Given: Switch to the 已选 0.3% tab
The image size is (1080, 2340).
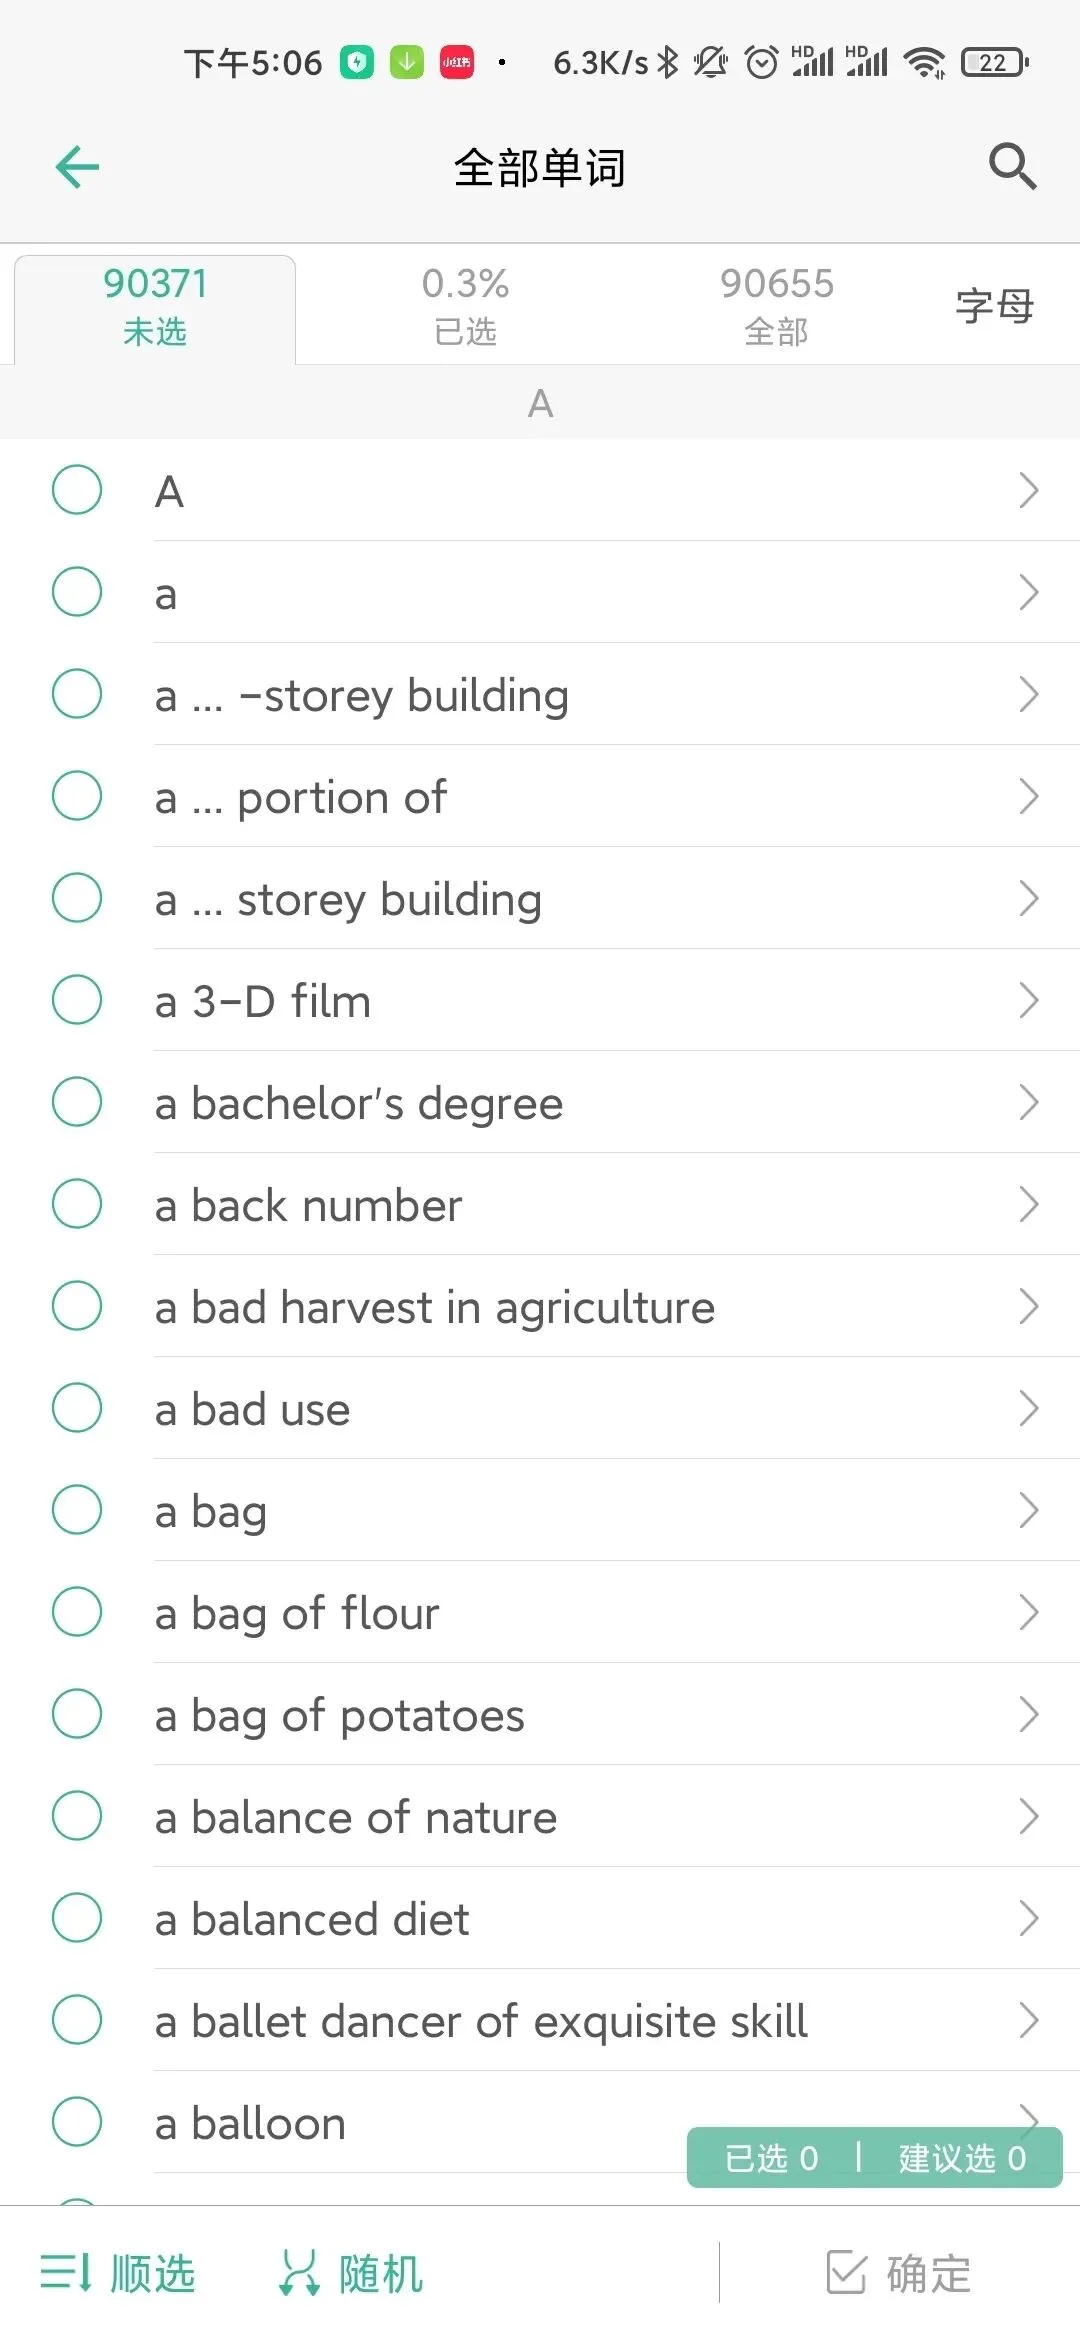Looking at the screenshot, I should [x=465, y=306].
